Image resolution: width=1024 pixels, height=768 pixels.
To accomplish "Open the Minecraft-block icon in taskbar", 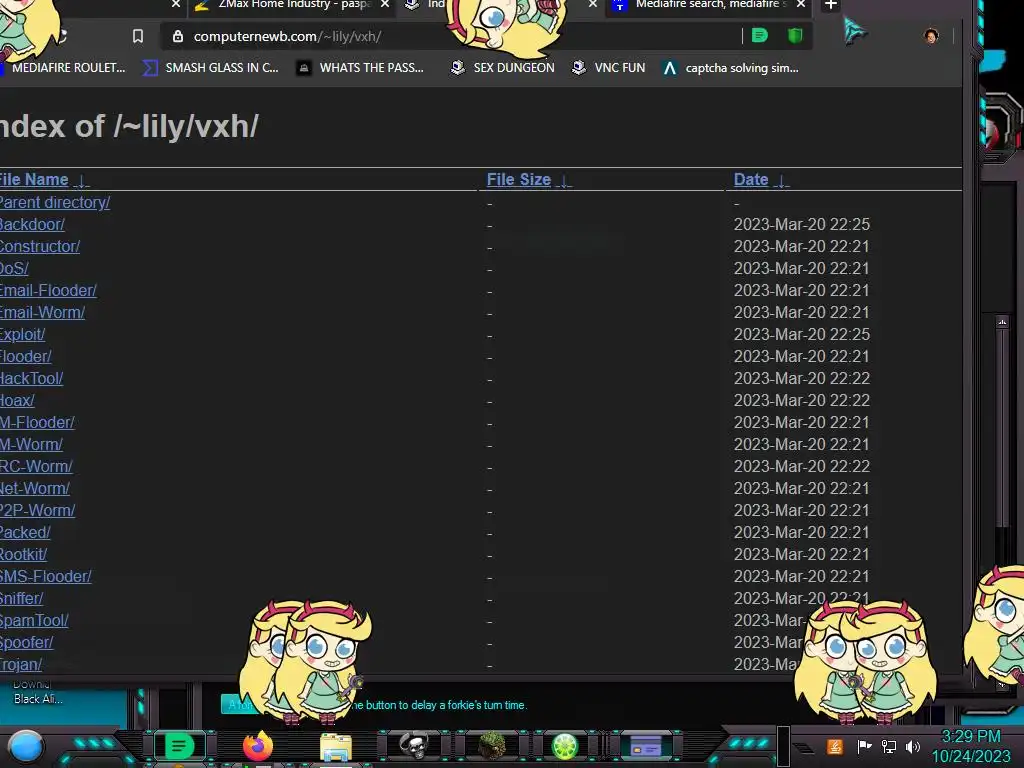I will pos(491,746).
